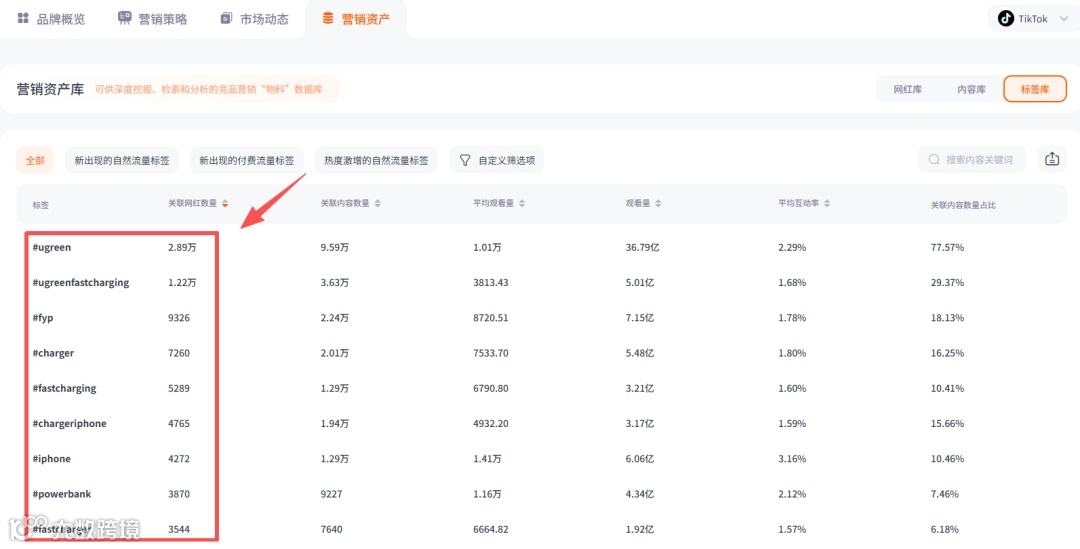Select the 标签库 library button
Image resolution: width=1080 pixels, height=549 pixels.
pos(1035,90)
